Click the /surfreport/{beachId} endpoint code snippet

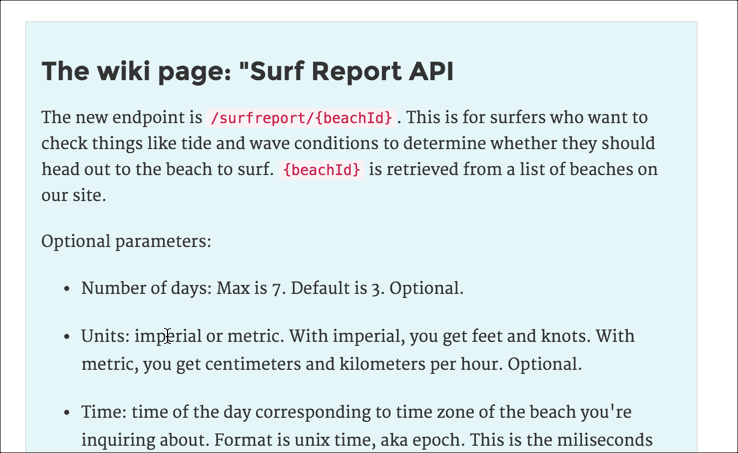tap(301, 118)
